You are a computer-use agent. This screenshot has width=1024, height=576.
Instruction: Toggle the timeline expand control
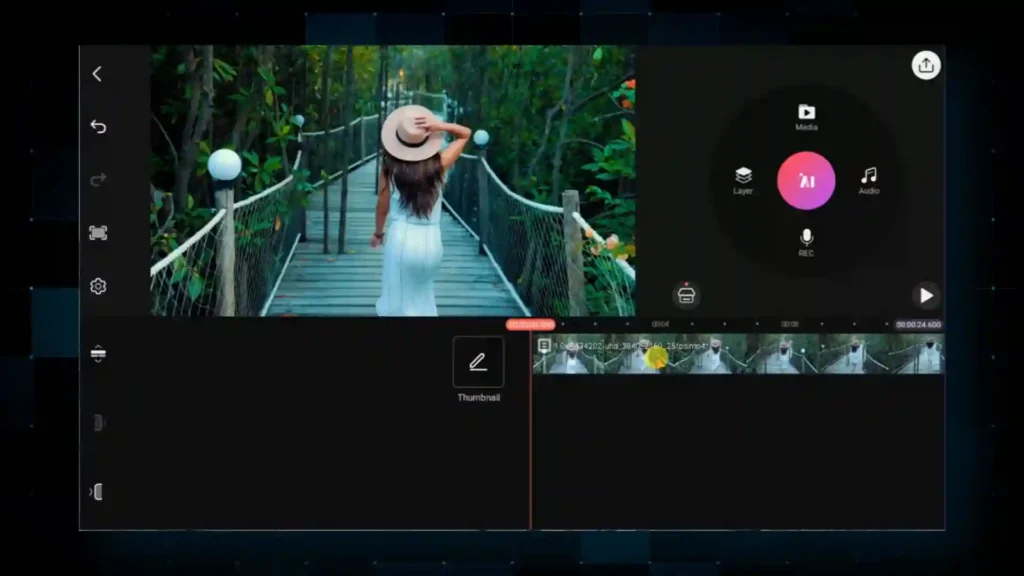(x=97, y=355)
